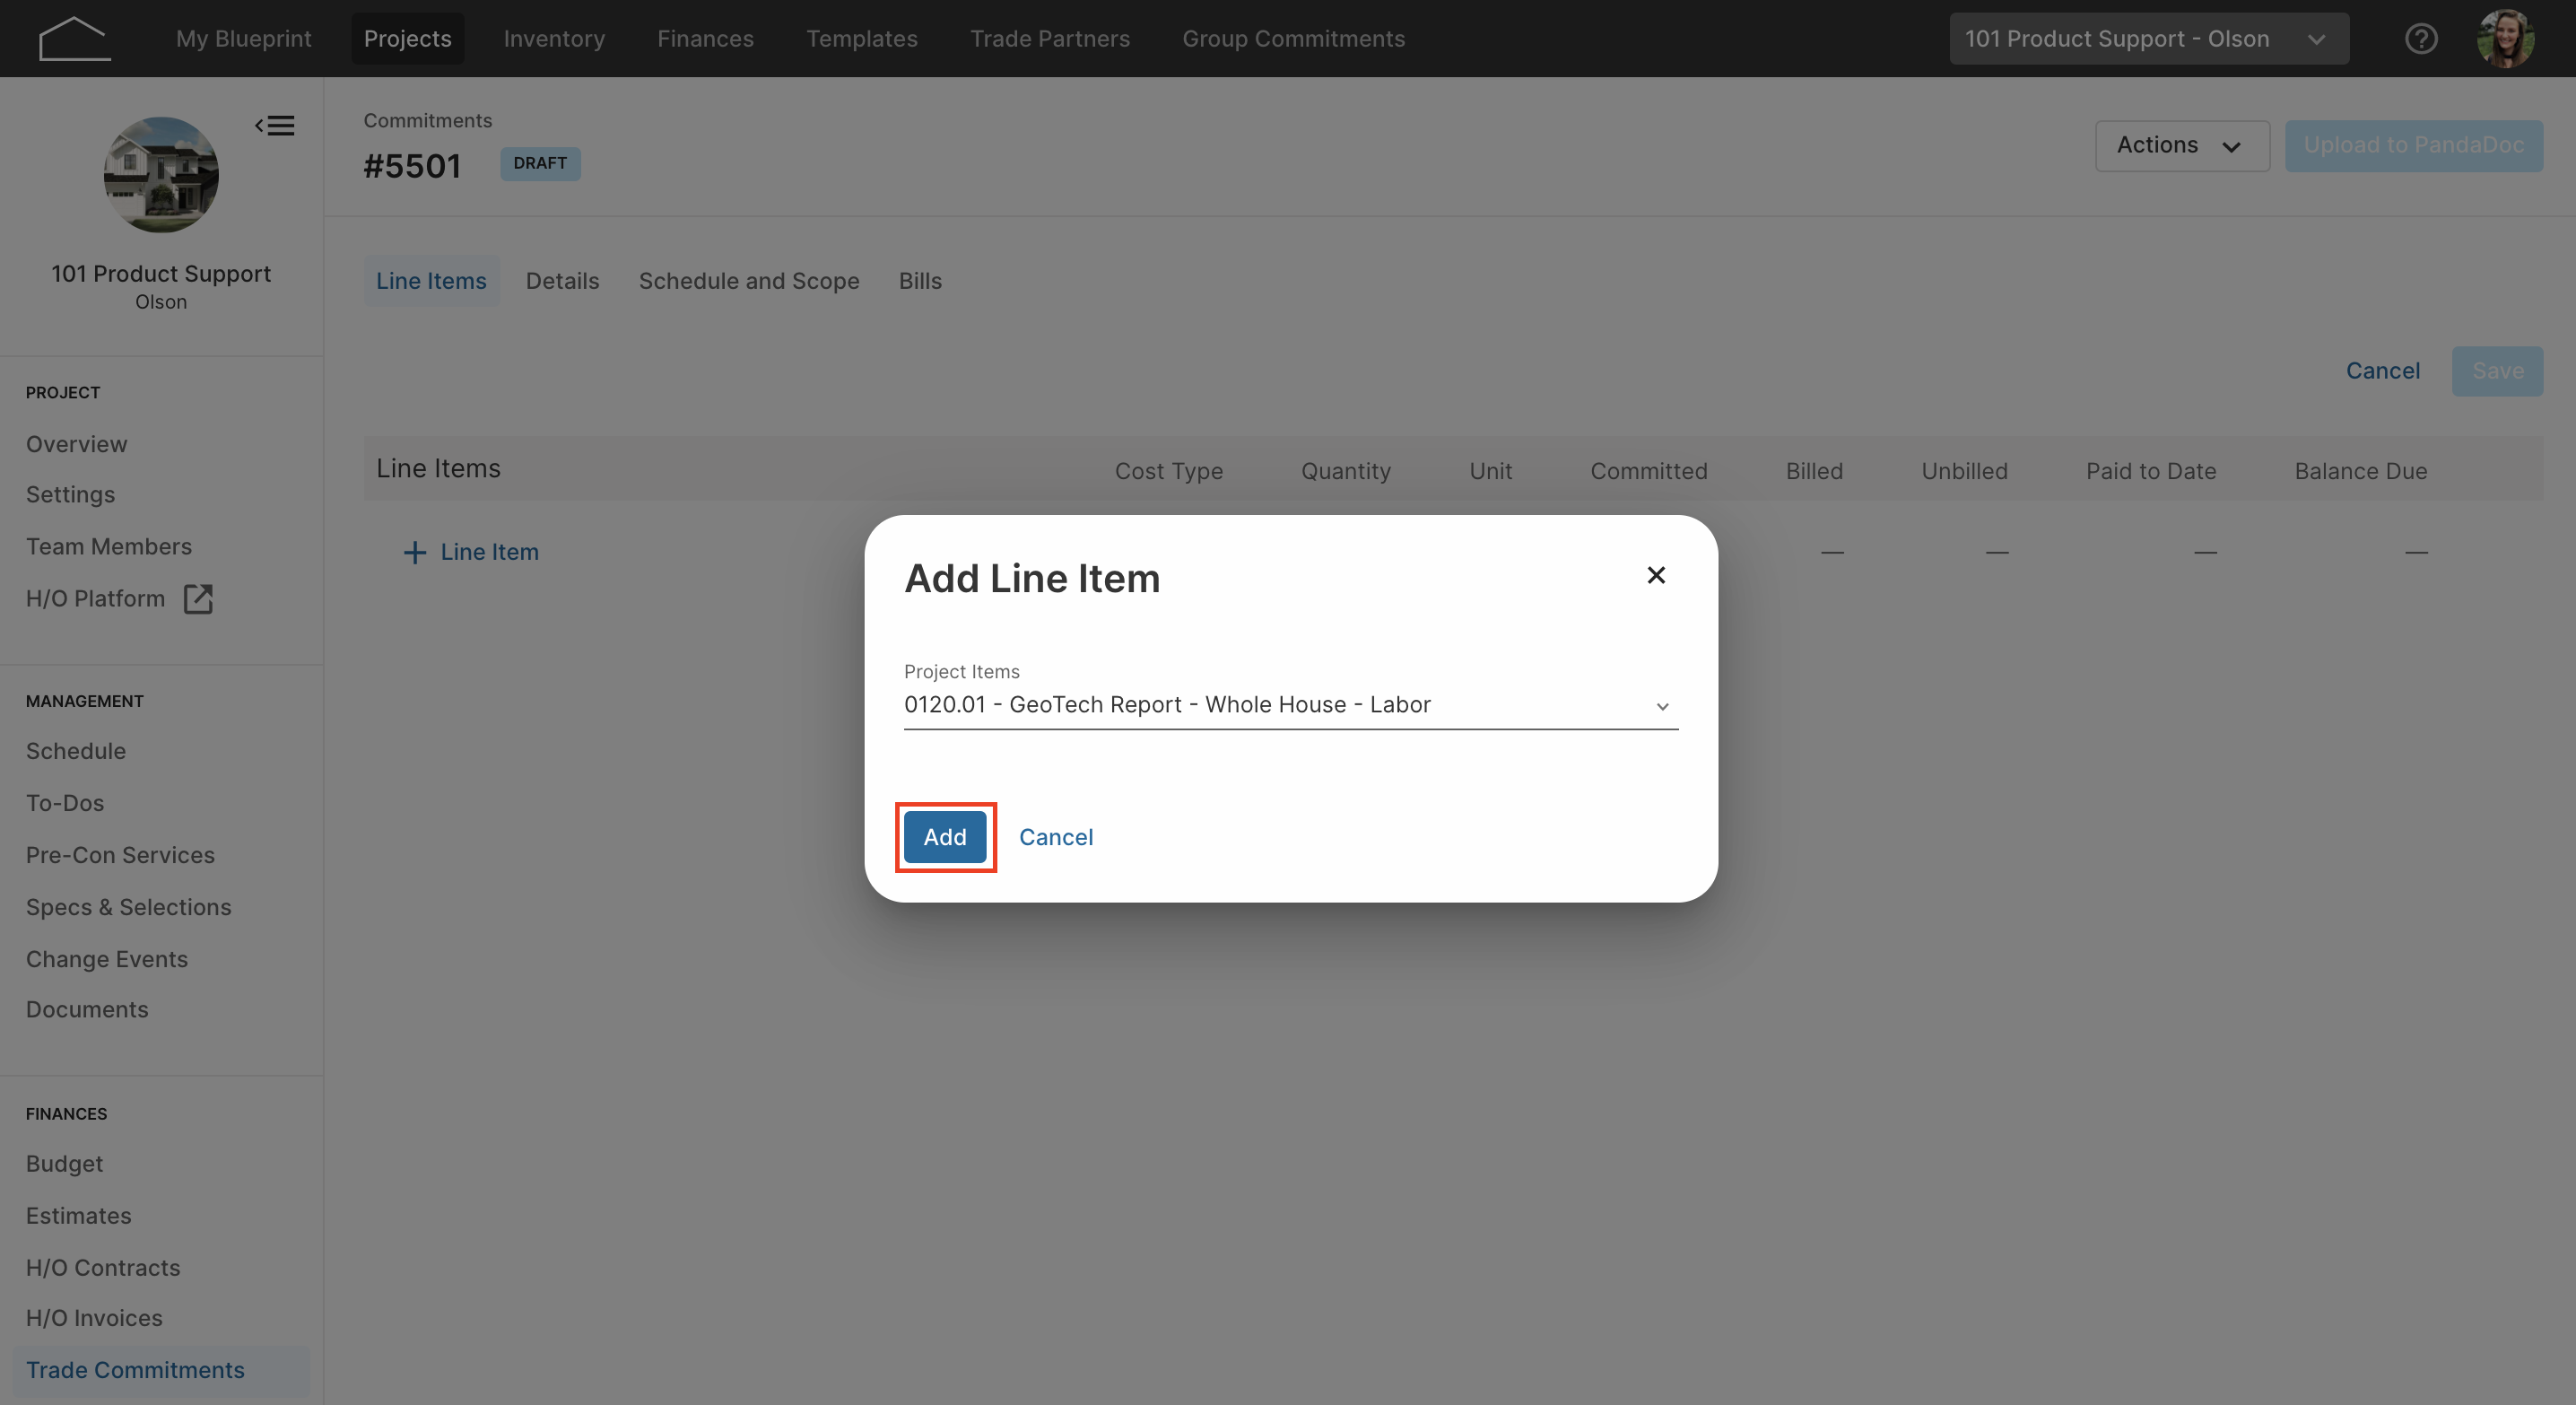Open Budget in the Finances sidebar
Image resolution: width=2576 pixels, height=1405 pixels.
click(64, 1164)
